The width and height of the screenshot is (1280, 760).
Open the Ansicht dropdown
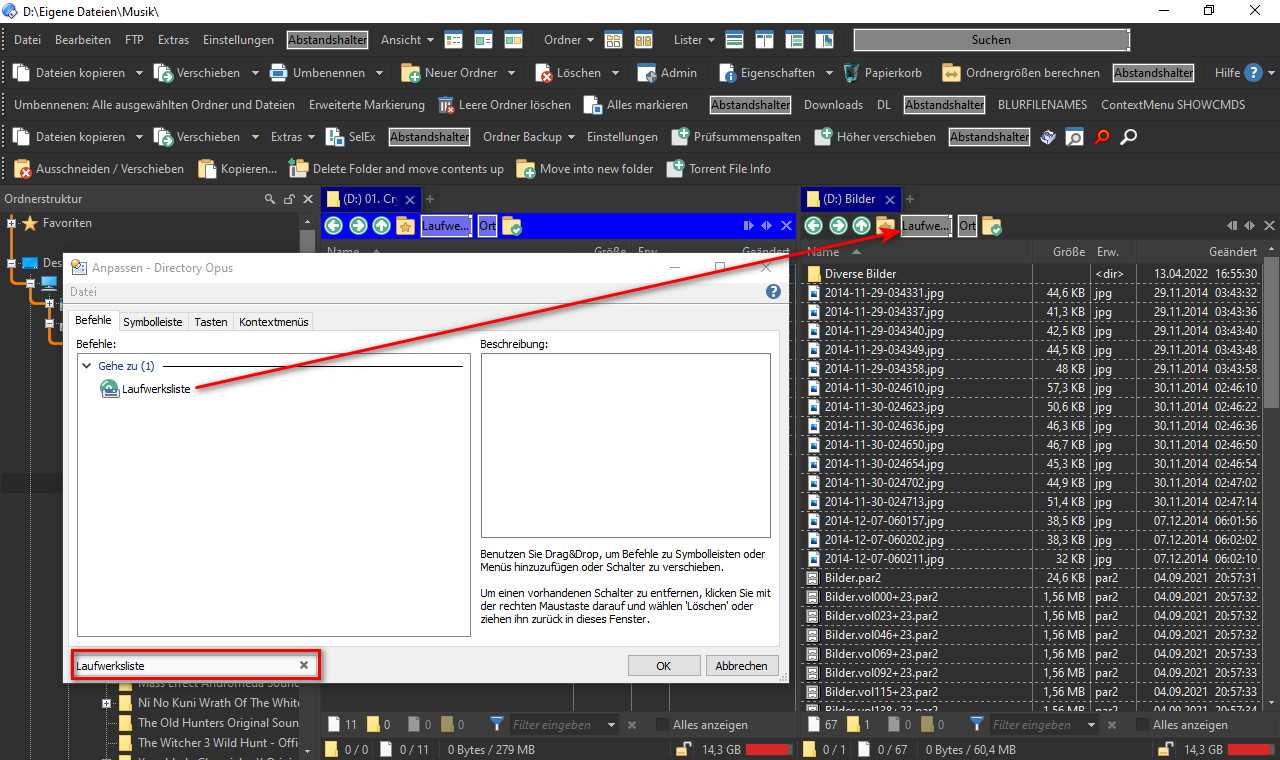tap(407, 40)
